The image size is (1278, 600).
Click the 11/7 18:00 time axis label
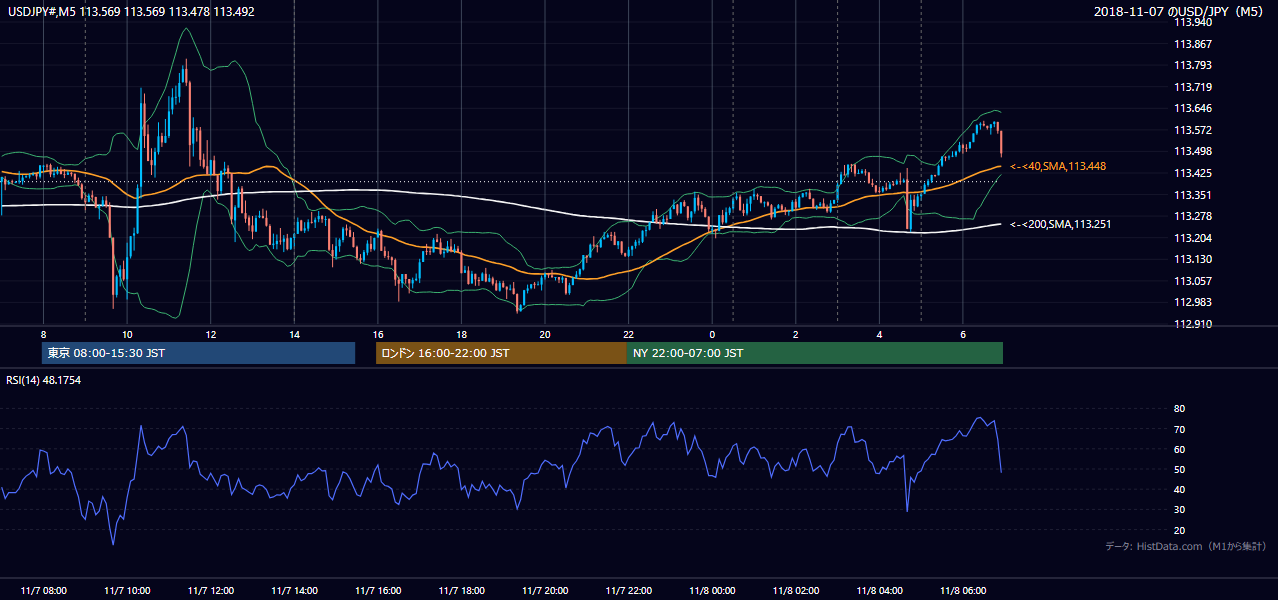point(461,591)
